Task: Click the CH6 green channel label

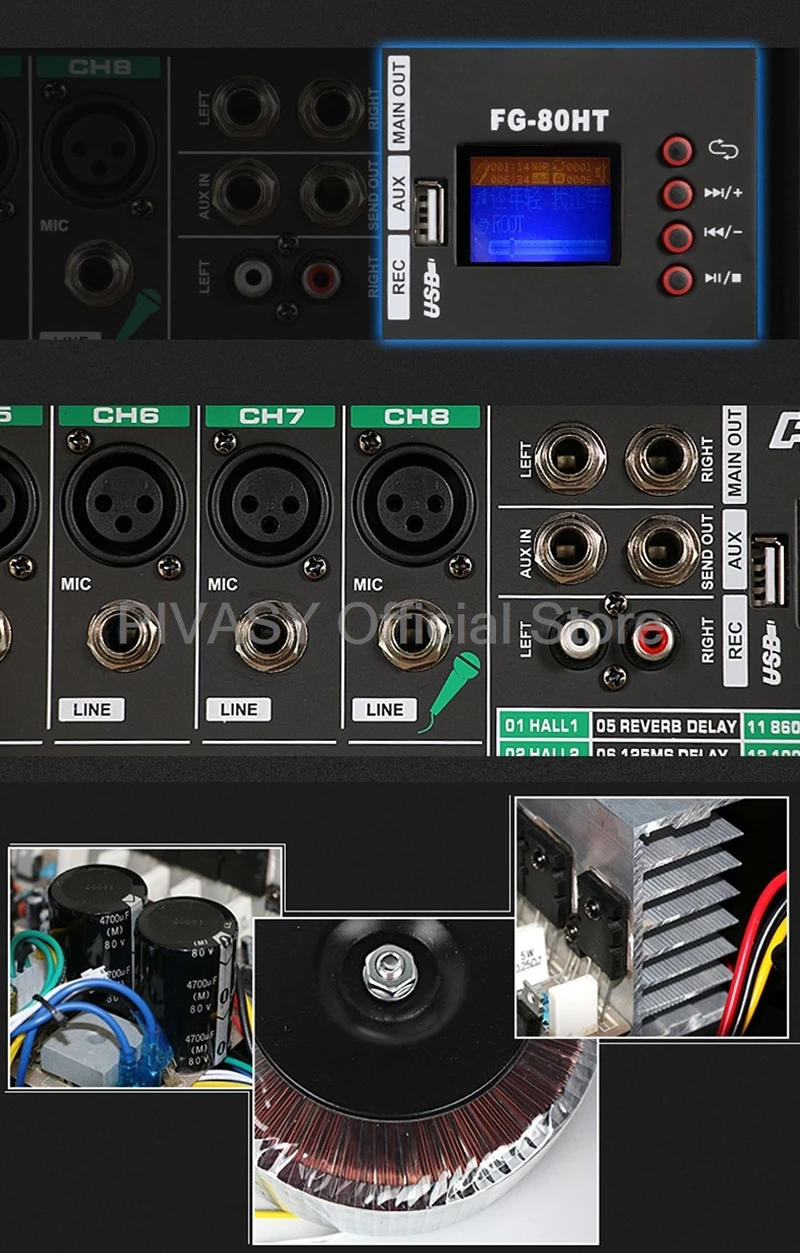Action: click(x=124, y=416)
